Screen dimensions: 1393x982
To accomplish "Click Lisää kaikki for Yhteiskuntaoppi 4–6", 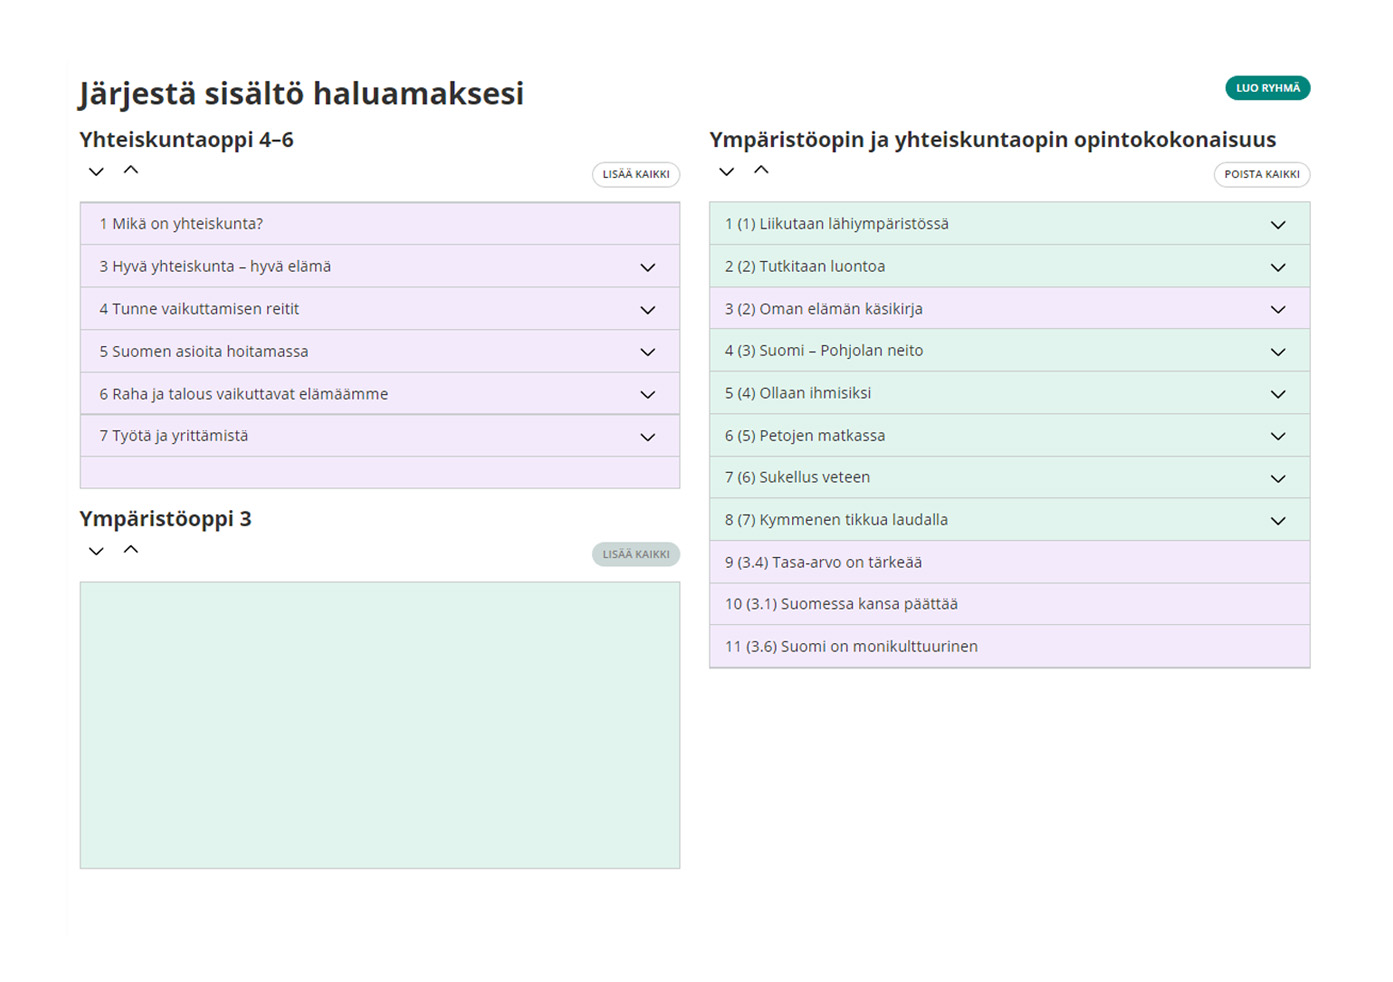I will click(635, 174).
